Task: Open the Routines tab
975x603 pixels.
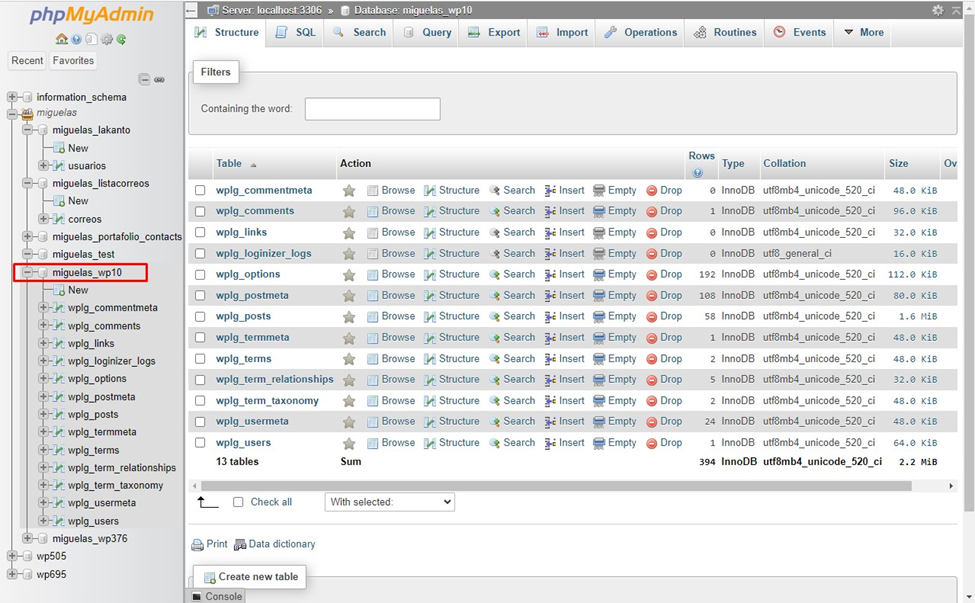Action: pyautogui.click(x=726, y=32)
